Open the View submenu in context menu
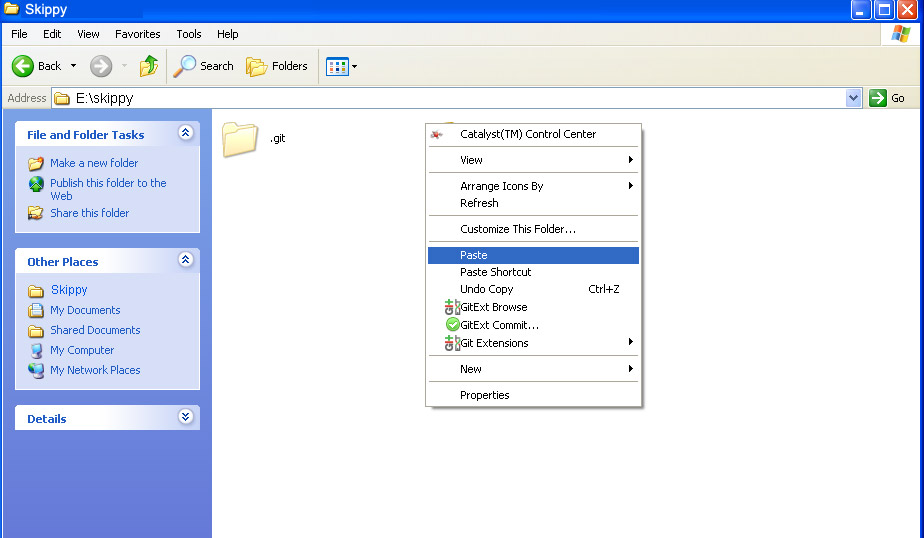924x538 pixels. [533, 160]
